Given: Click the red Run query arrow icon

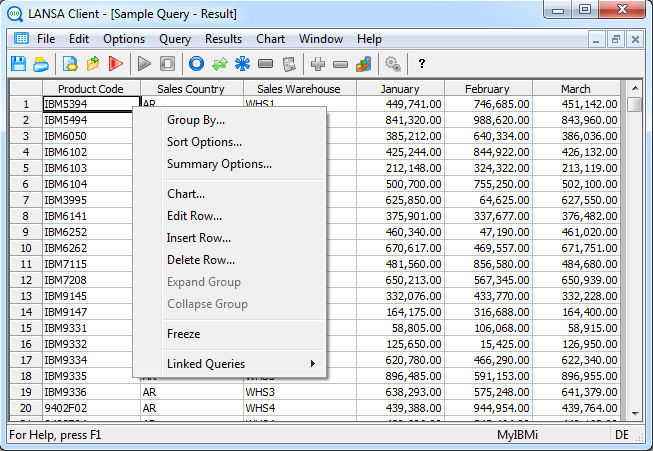Looking at the screenshot, I should [x=116, y=64].
